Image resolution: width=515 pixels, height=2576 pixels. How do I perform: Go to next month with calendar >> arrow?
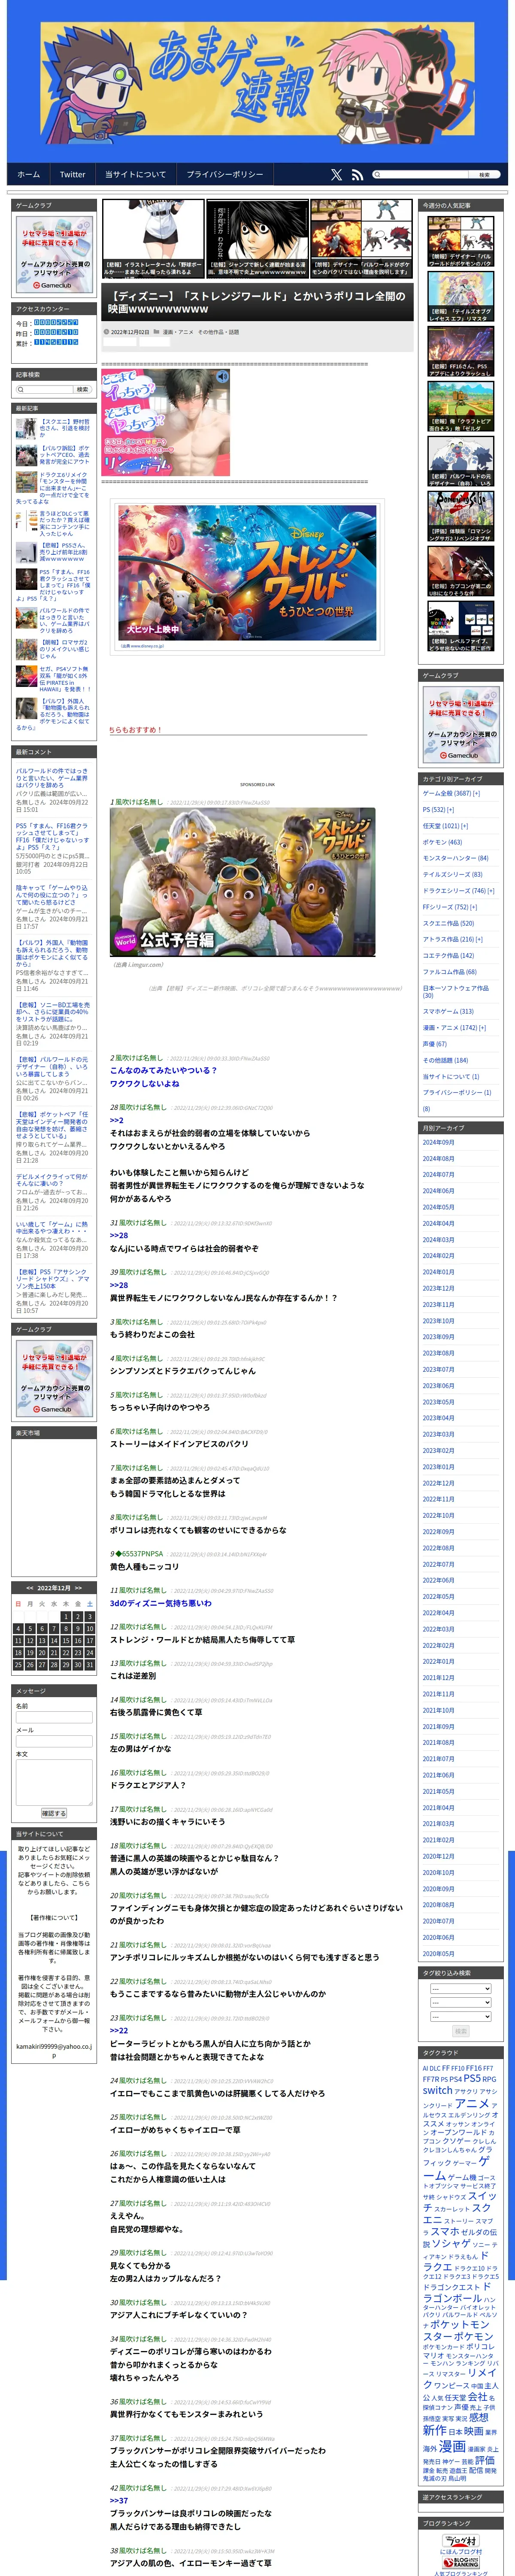pos(78,1588)
